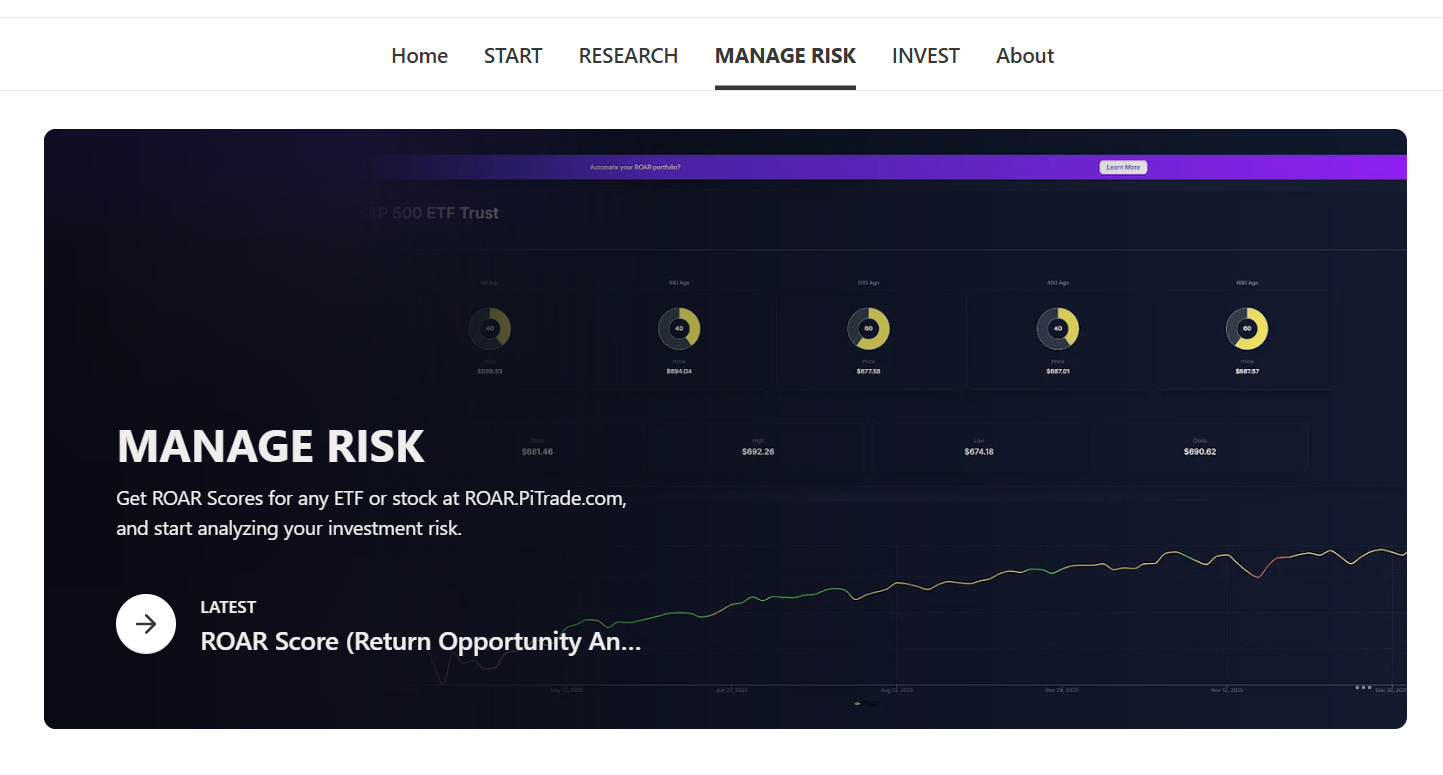Click the "Automate your ROAR portfolio?" banner text
Image resolution: width=1443 pixels, height=775 pixels.
coord(635,167)
